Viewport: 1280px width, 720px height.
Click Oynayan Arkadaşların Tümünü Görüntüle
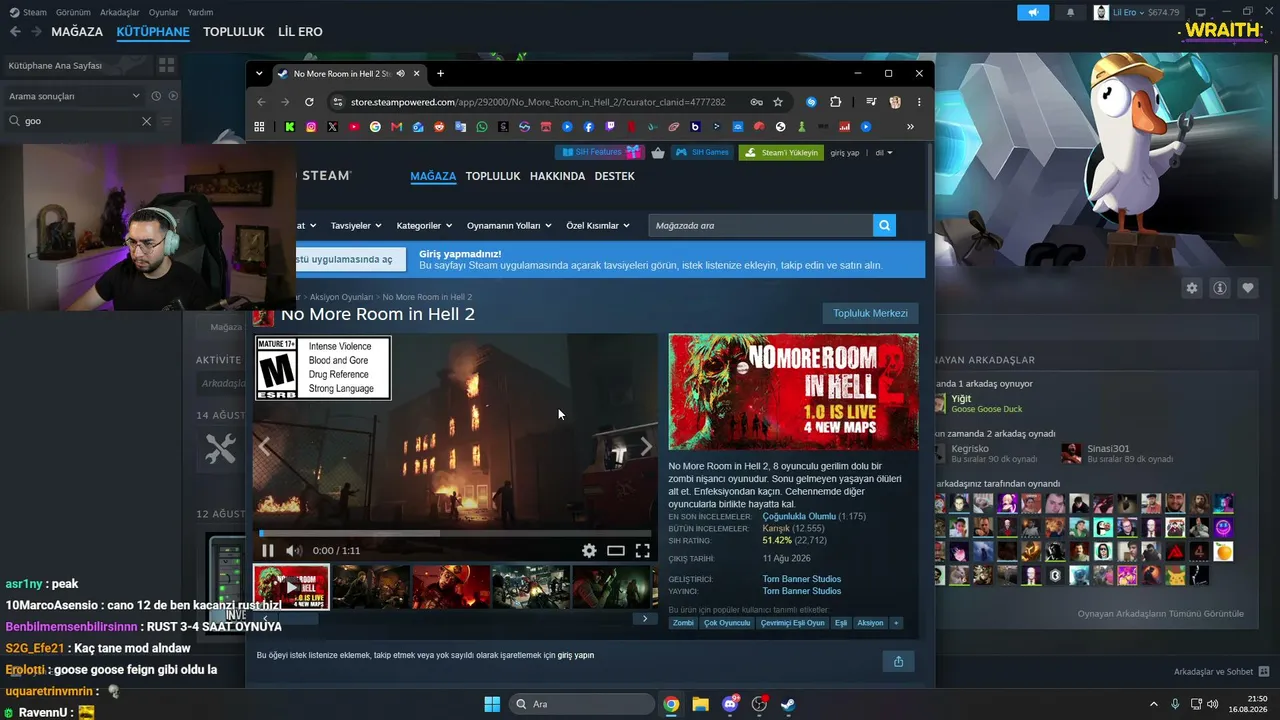click(x=1161, y=614)
